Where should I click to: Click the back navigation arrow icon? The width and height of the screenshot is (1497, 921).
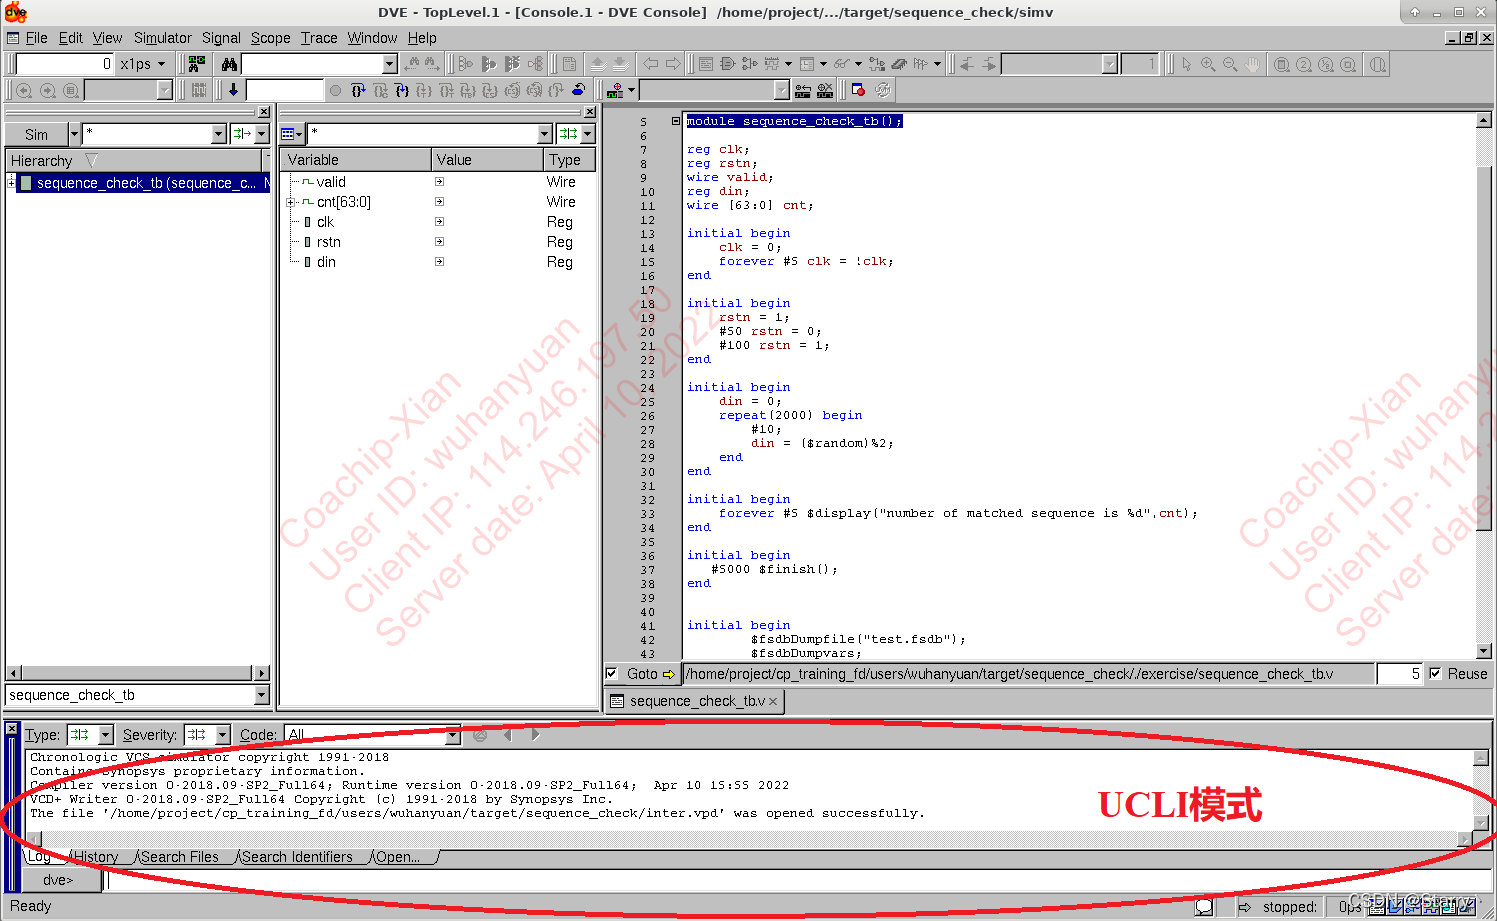tap(651, 64)
